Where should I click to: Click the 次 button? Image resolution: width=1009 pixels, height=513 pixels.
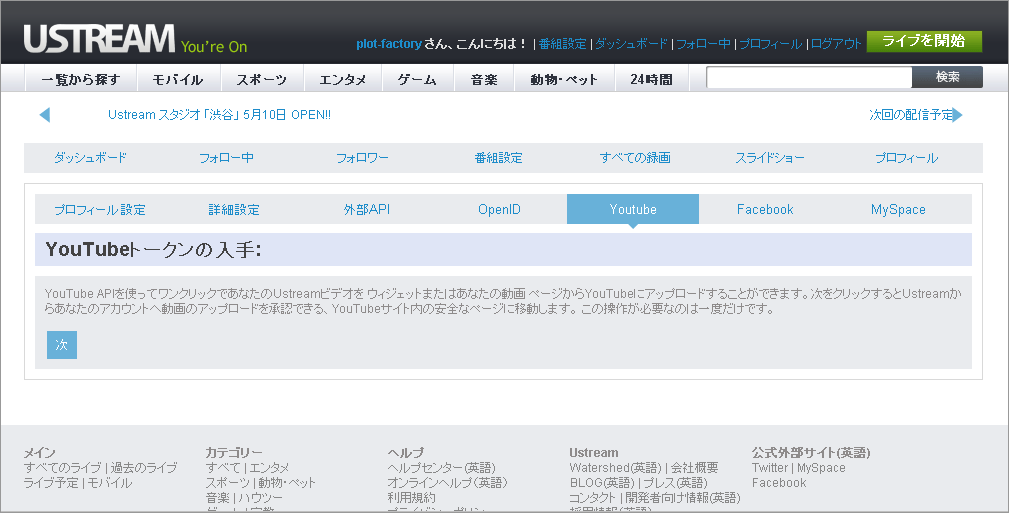coord(62,345)
